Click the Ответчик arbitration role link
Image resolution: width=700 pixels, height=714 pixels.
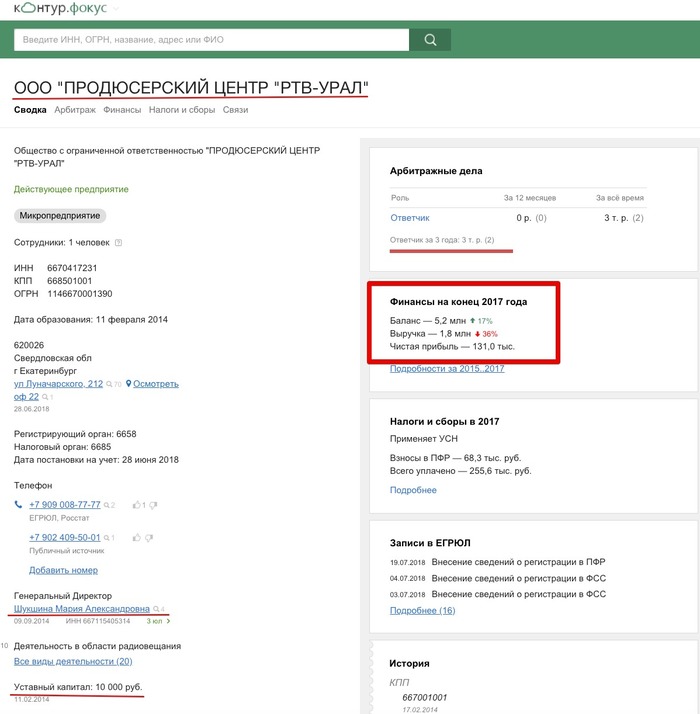(409, 218)
